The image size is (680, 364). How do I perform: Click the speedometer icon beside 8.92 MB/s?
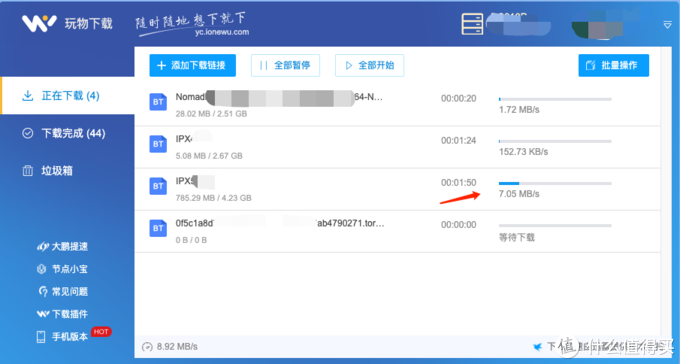(x=147, y=347)
